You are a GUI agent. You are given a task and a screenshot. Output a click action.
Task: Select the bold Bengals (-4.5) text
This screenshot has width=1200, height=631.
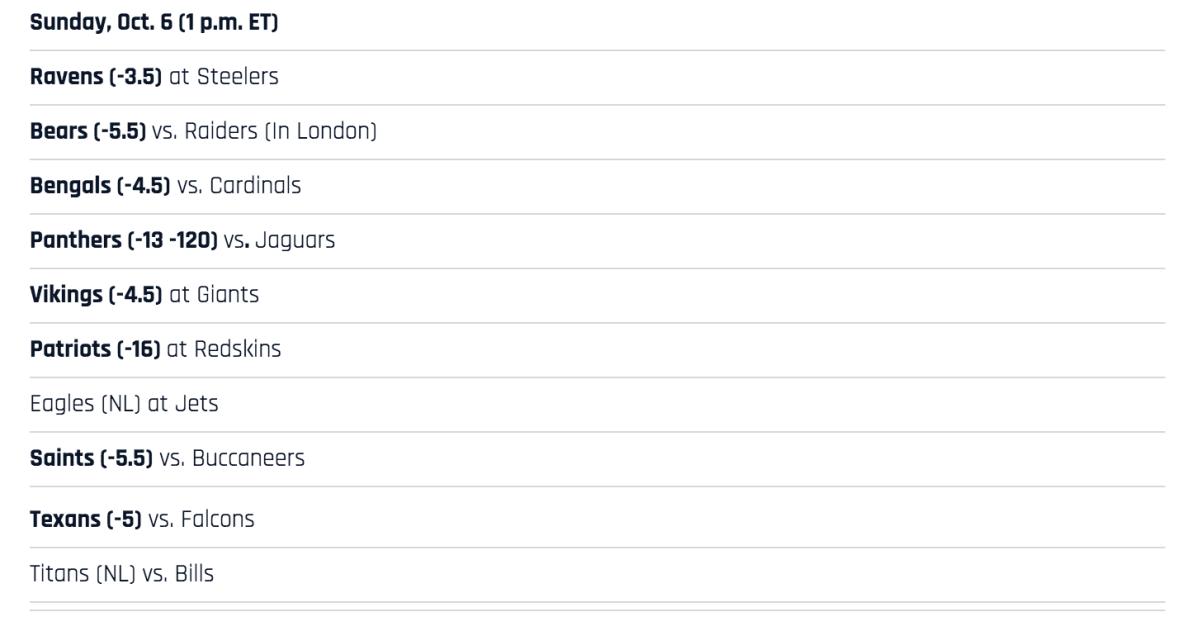[x=100, y=186]
